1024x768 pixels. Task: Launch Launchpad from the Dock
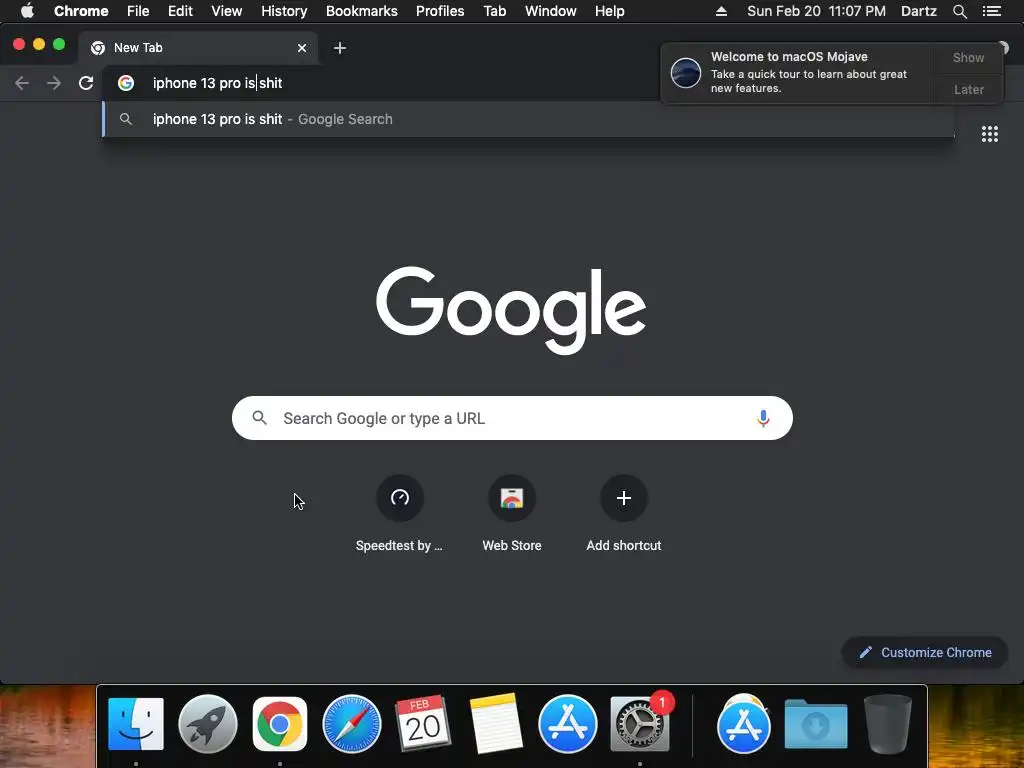point(208,724)
